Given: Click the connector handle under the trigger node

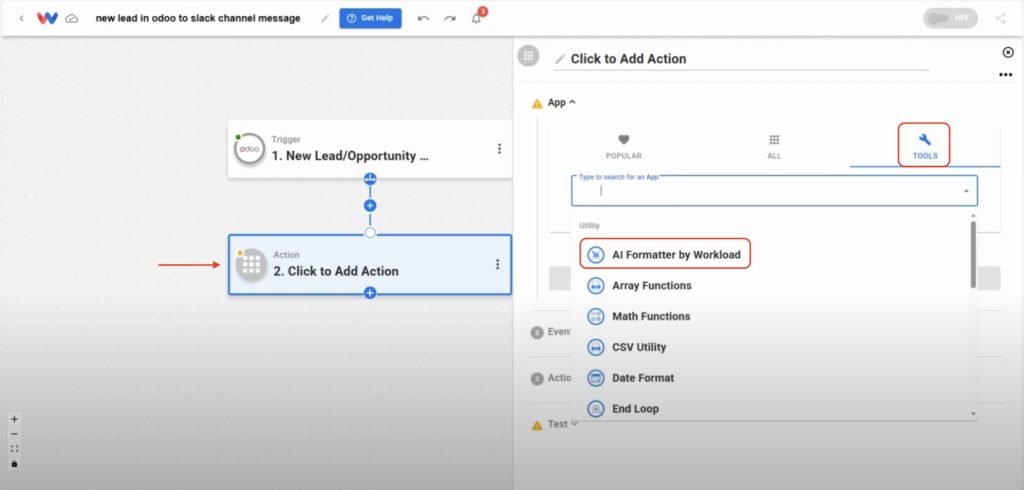Looking at the screenshot, I should 370,179.
